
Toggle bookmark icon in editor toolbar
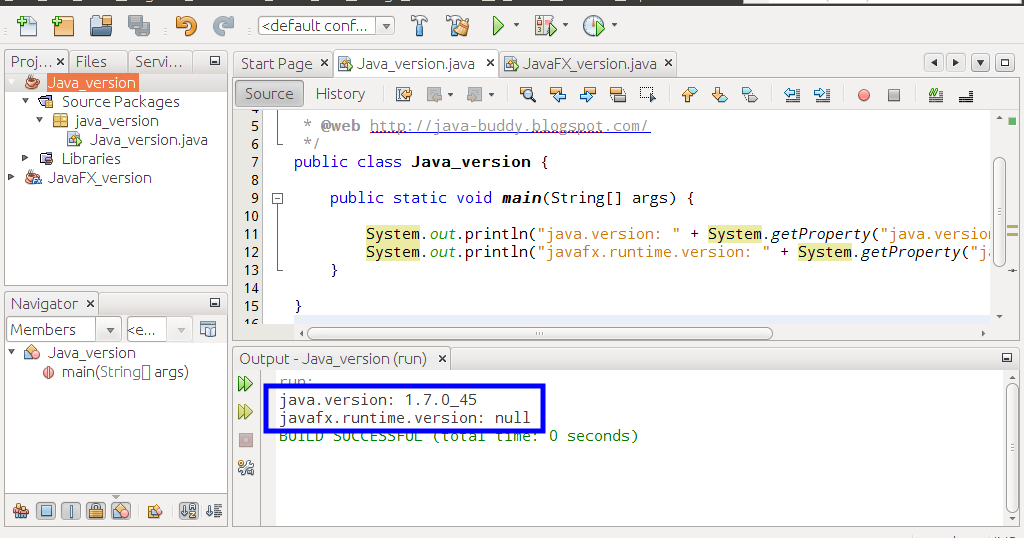(x=750, y=95)
